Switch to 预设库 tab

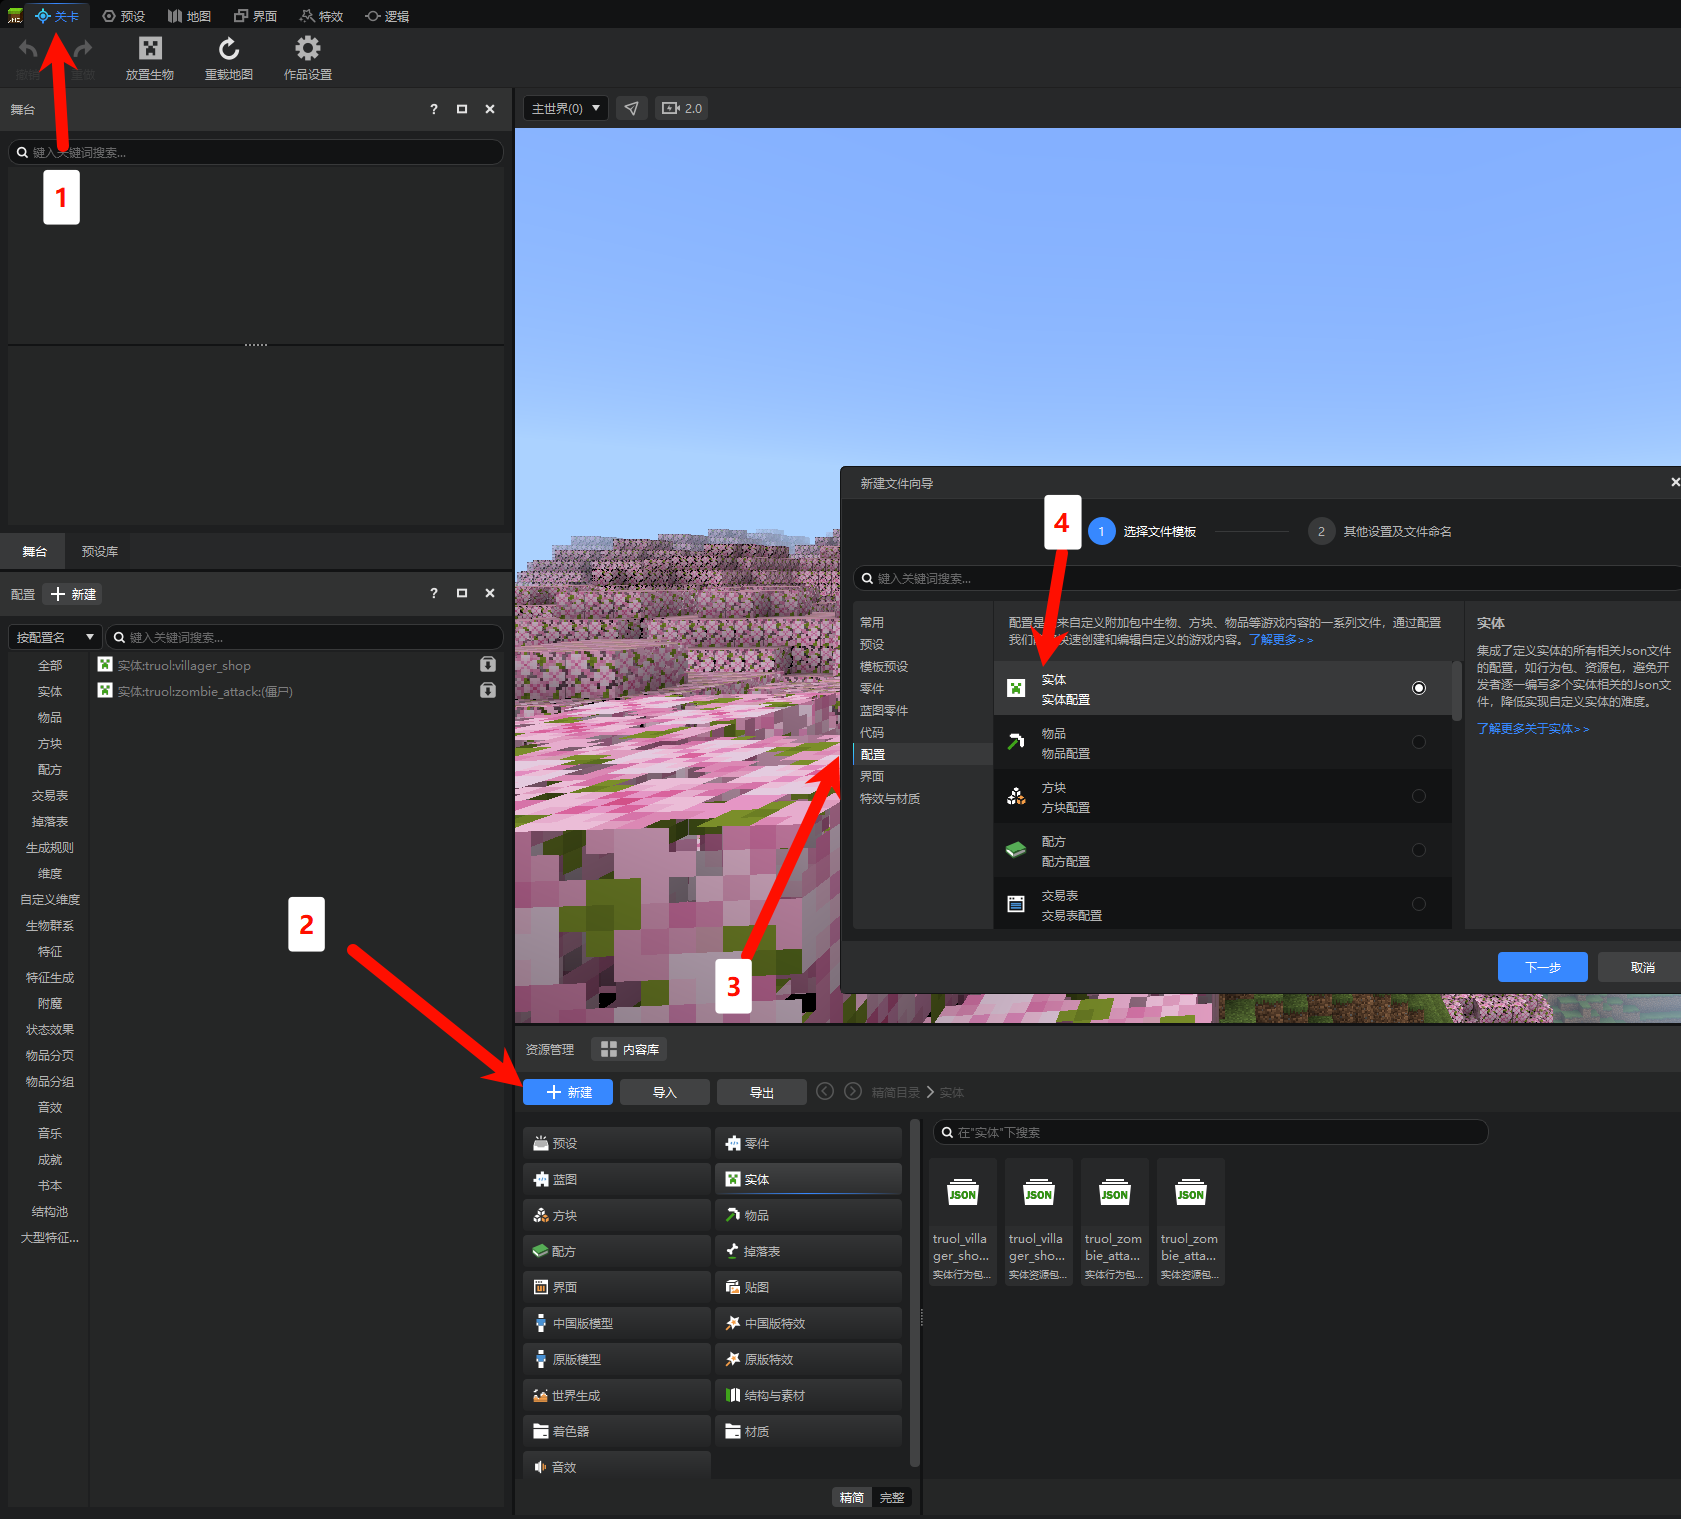click(100, 551)
